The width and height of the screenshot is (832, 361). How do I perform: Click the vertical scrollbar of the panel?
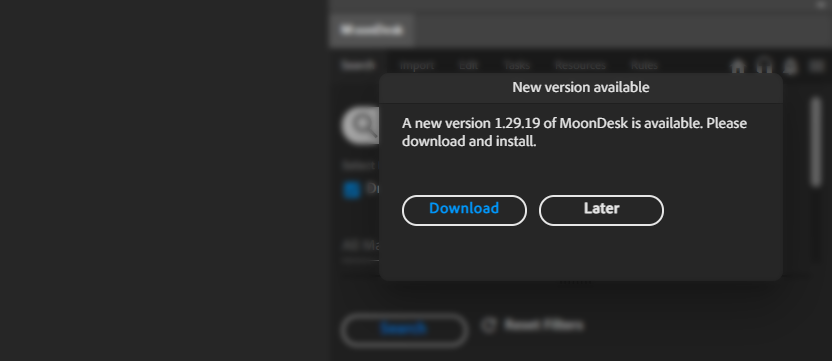[x=816, y=142]
